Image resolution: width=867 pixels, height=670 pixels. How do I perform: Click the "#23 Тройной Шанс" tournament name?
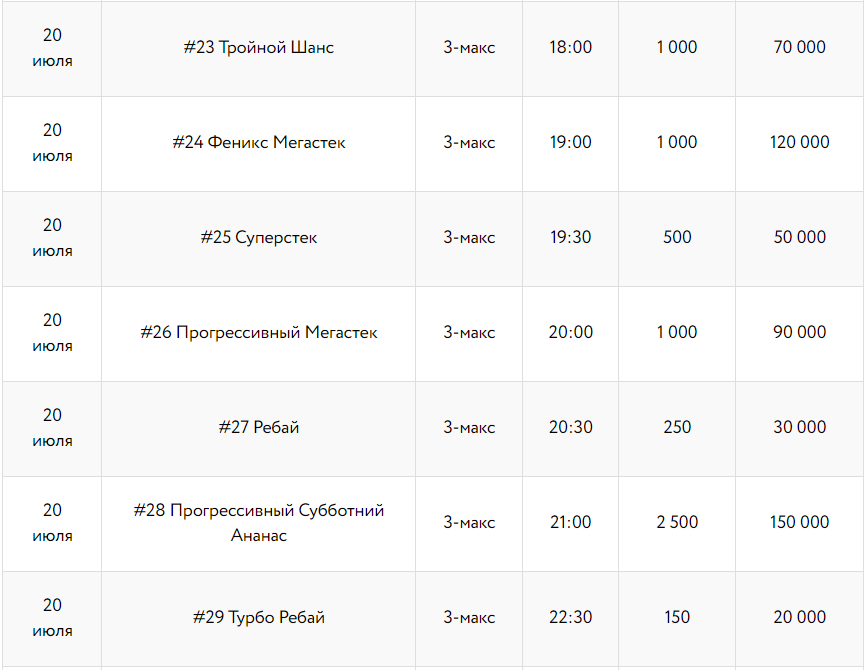(x=258, y=47)
